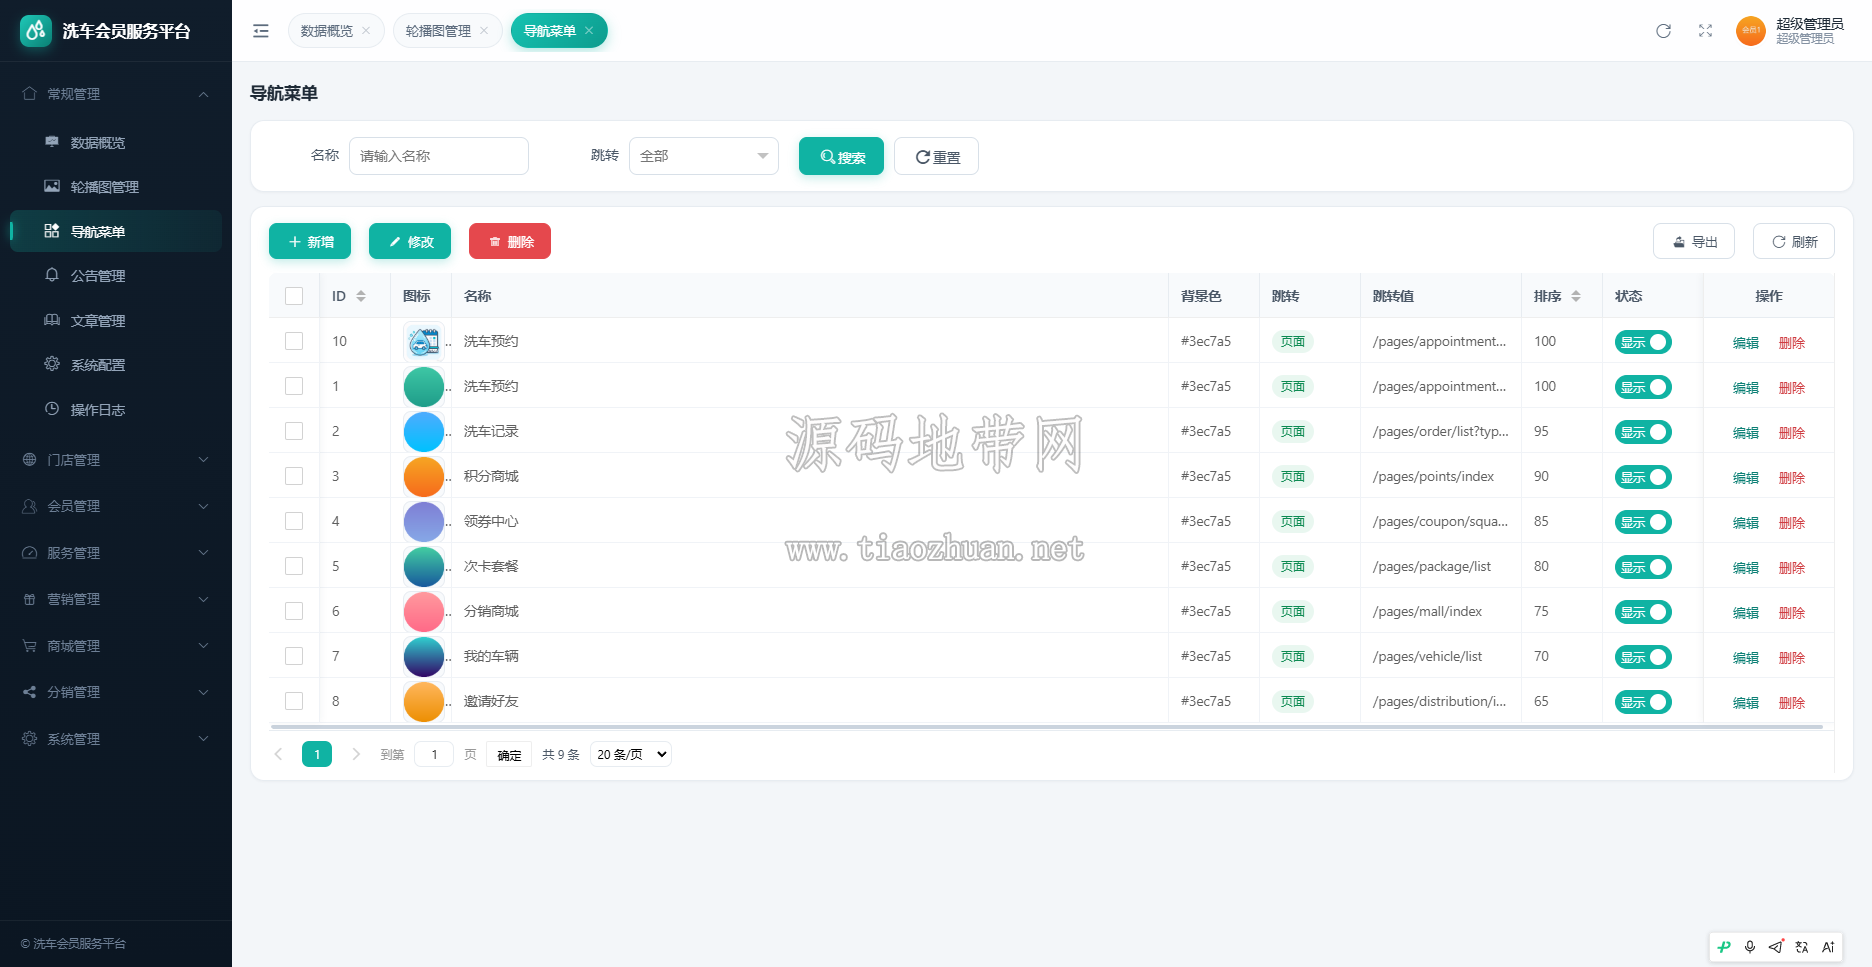Click the microphone icon in bottom toolbar
1872x967 pixels.
(1749, 947)
